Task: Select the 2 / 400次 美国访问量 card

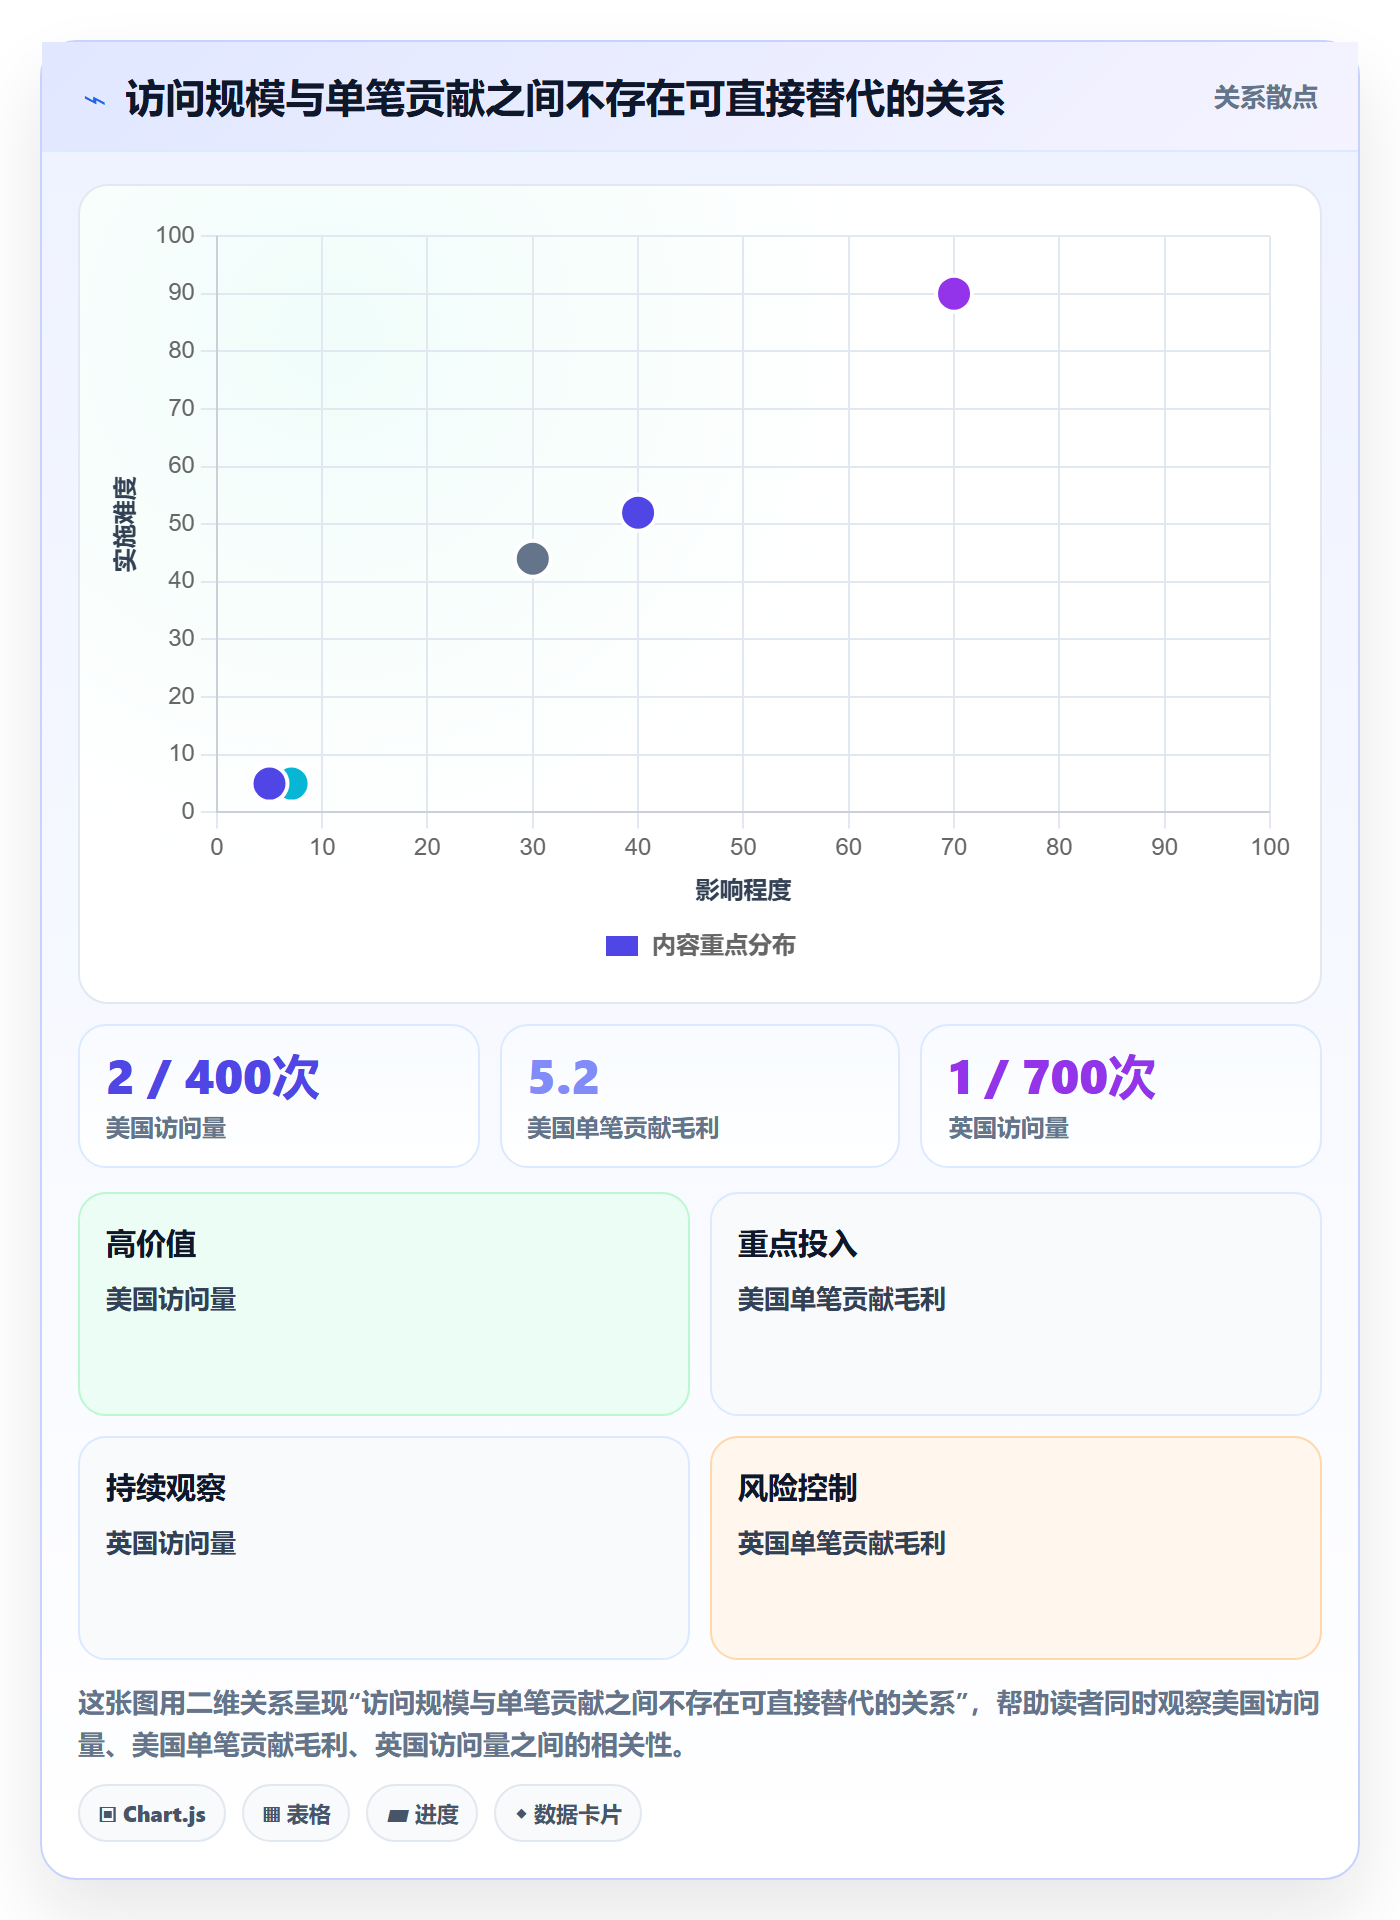Action: pos(279,1096)
